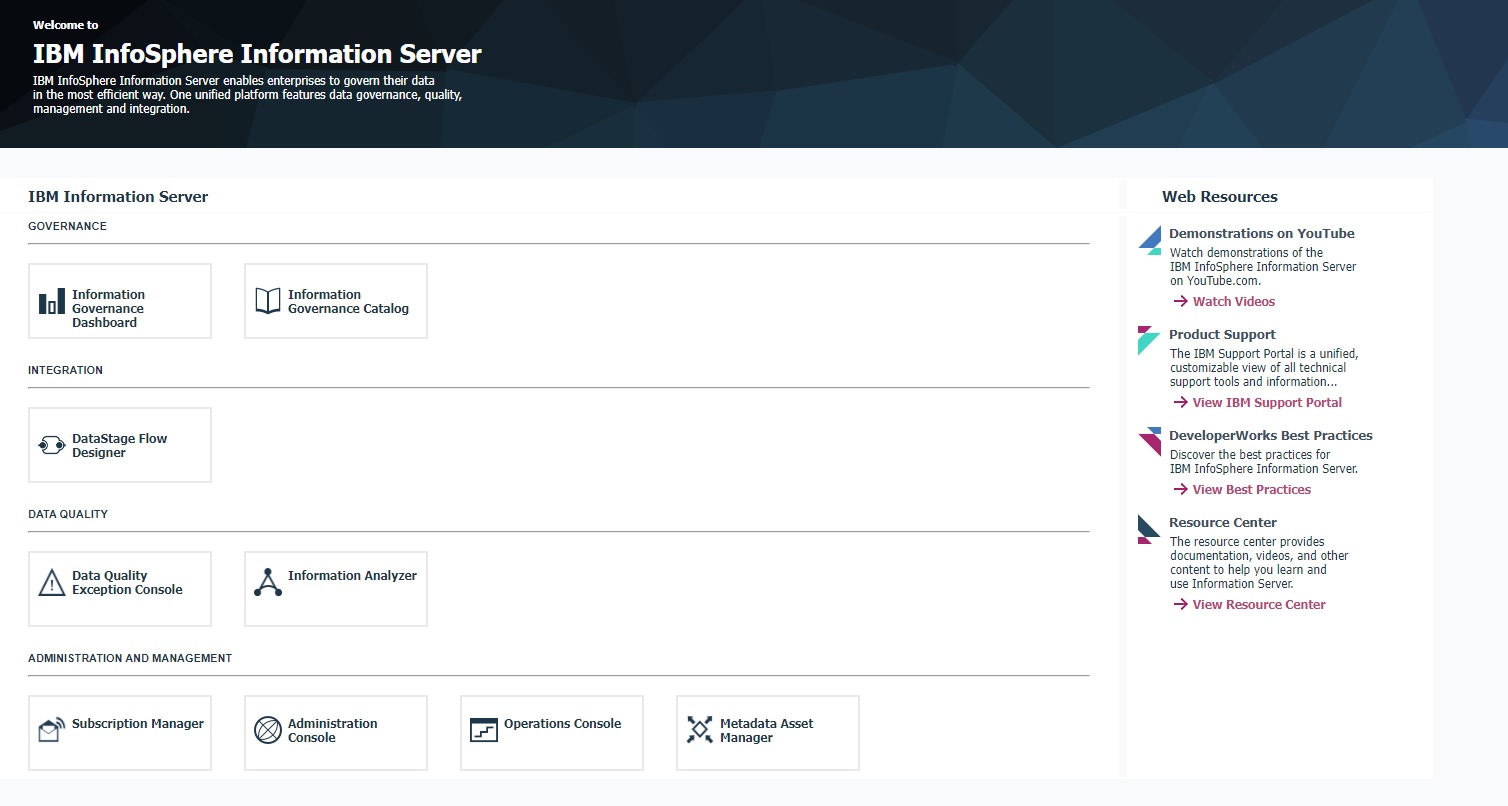Click the Information Governance Catalog book icon
This screenshot has height=806, width=1508.
coord(268,301)
